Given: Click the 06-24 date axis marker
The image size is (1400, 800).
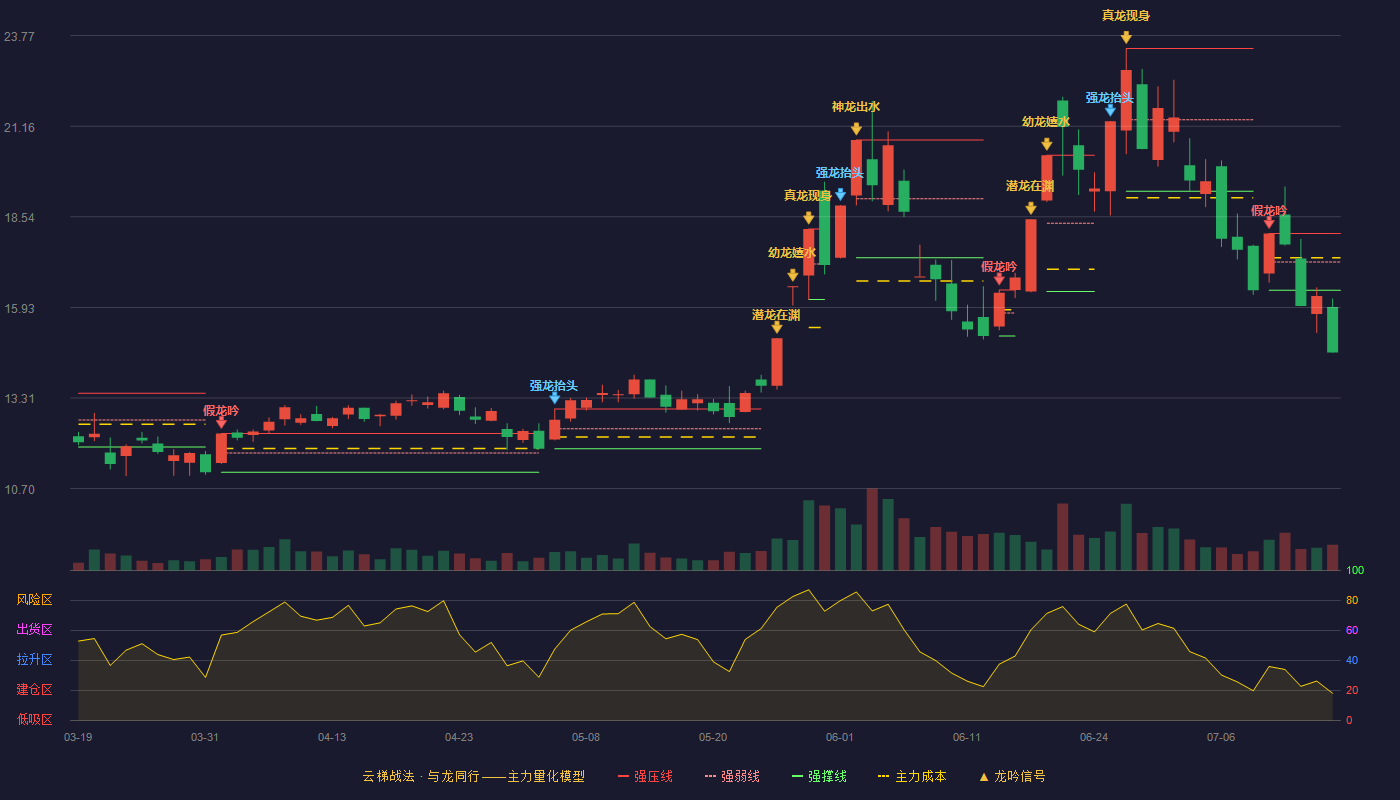Looking at the screenshot, I should click(1094, 737).
